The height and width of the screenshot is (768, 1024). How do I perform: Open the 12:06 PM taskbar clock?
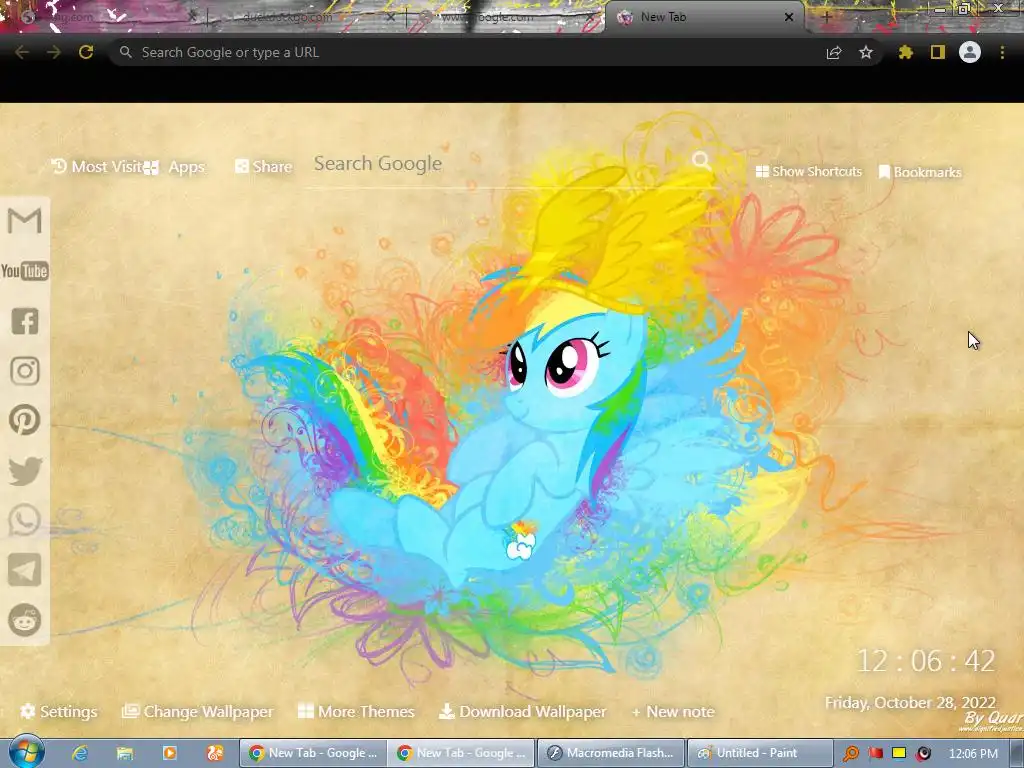973,754
